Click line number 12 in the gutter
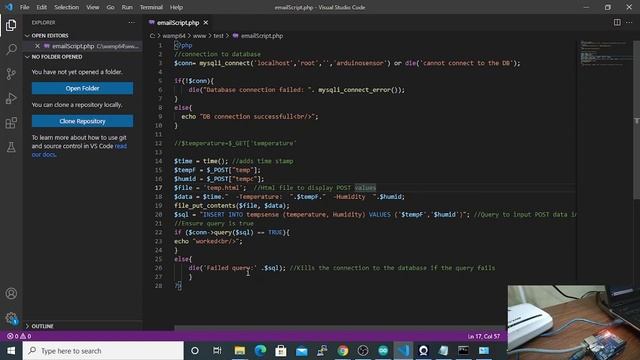The width and height of the screenshot is (640, 360). (x=158, y=143)
